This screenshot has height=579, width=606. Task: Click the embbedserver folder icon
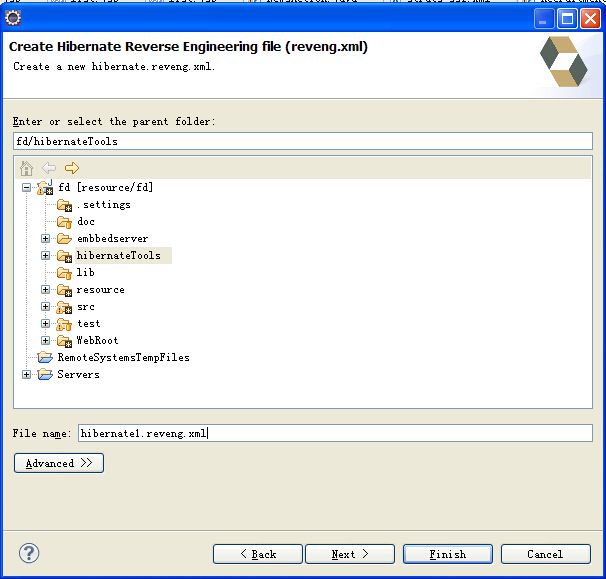64,239
